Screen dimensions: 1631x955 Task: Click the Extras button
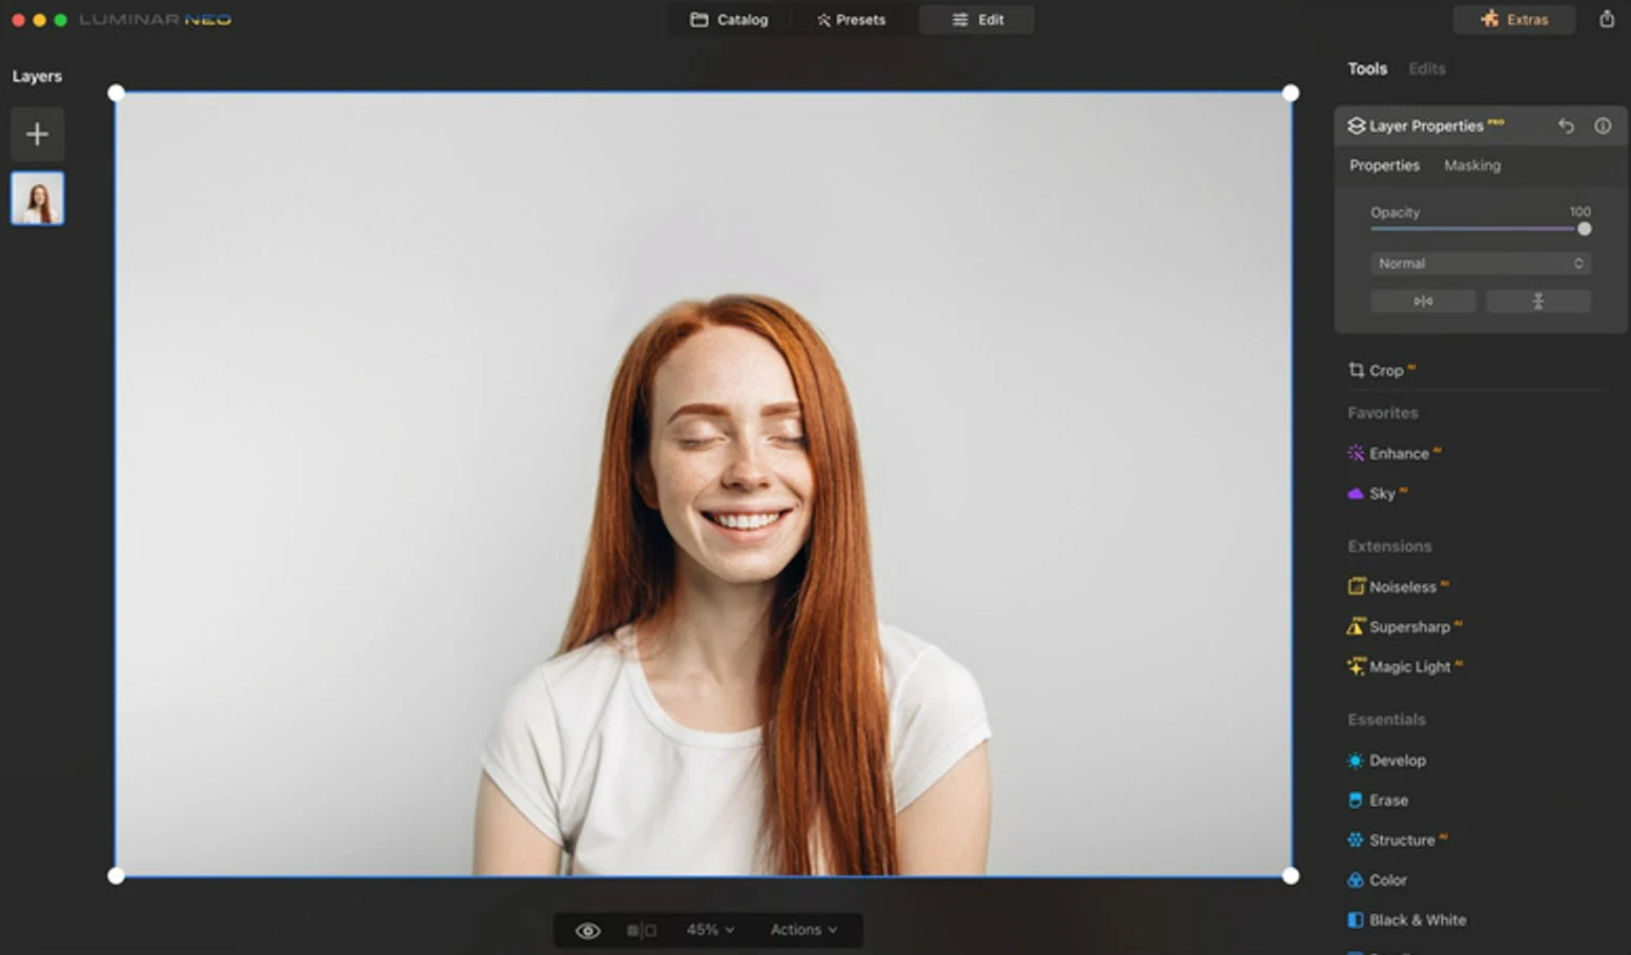[1513, 19]
